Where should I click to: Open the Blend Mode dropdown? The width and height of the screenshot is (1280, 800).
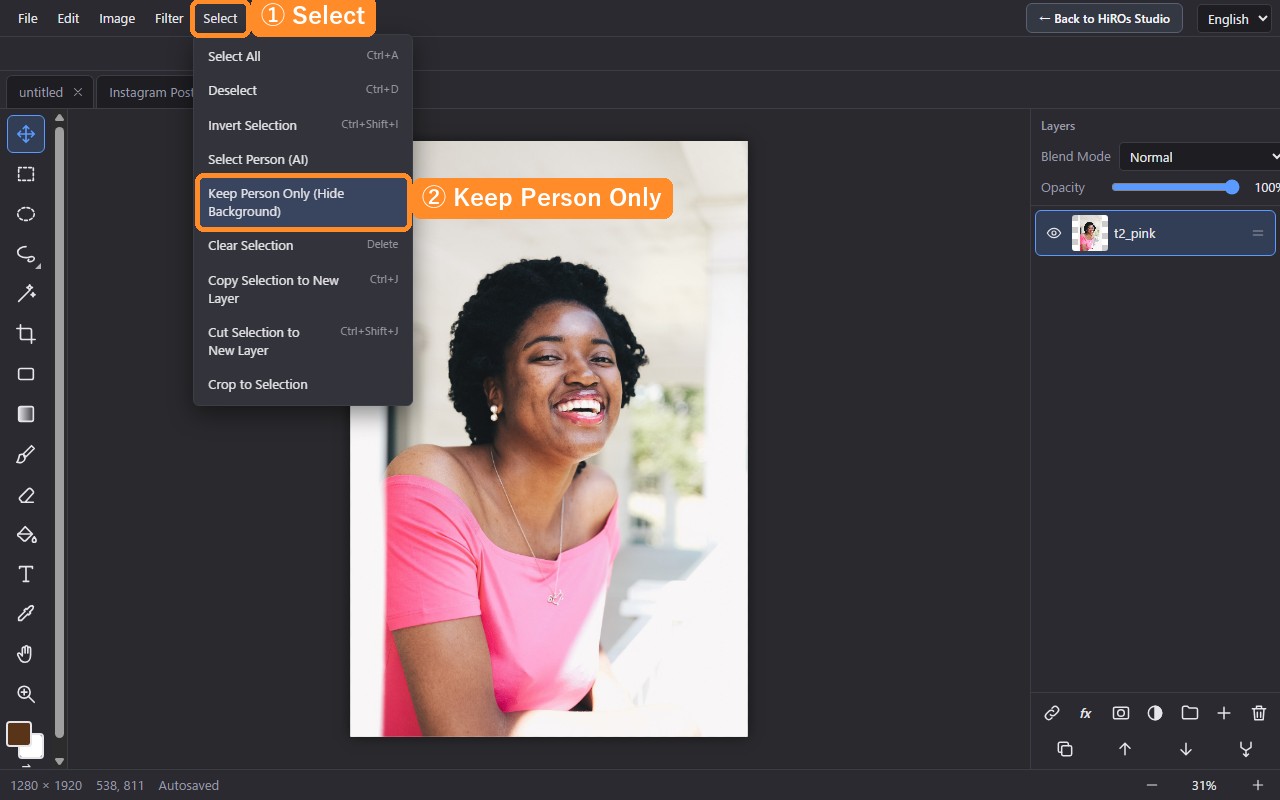[x=1199, y=157]
